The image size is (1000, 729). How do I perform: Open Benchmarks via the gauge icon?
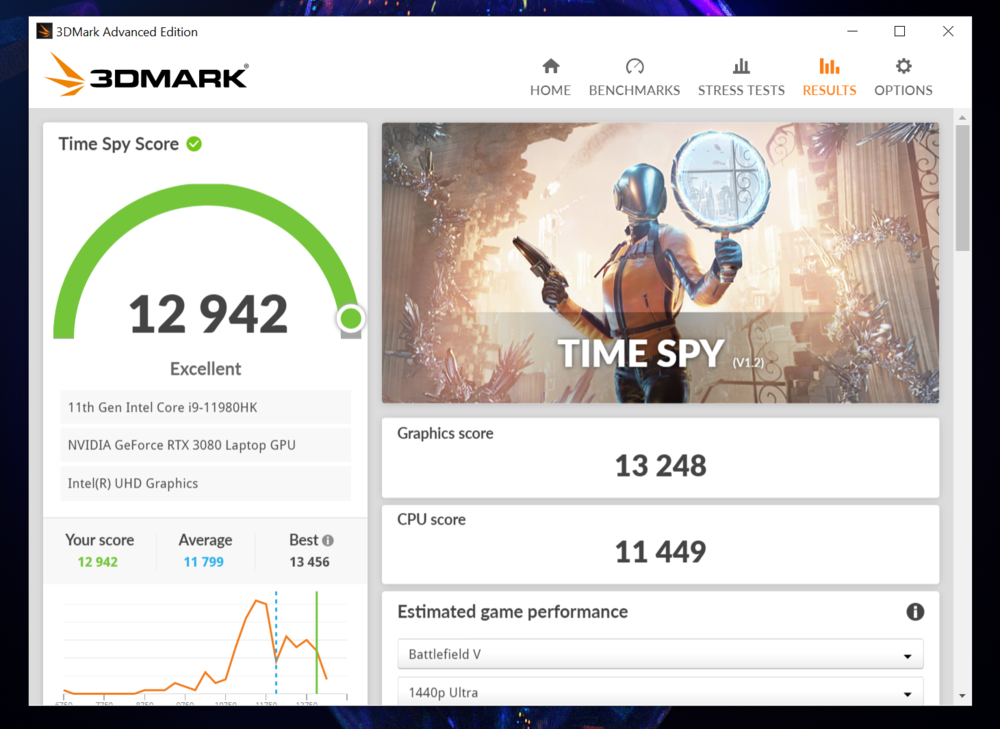[634, 66]
